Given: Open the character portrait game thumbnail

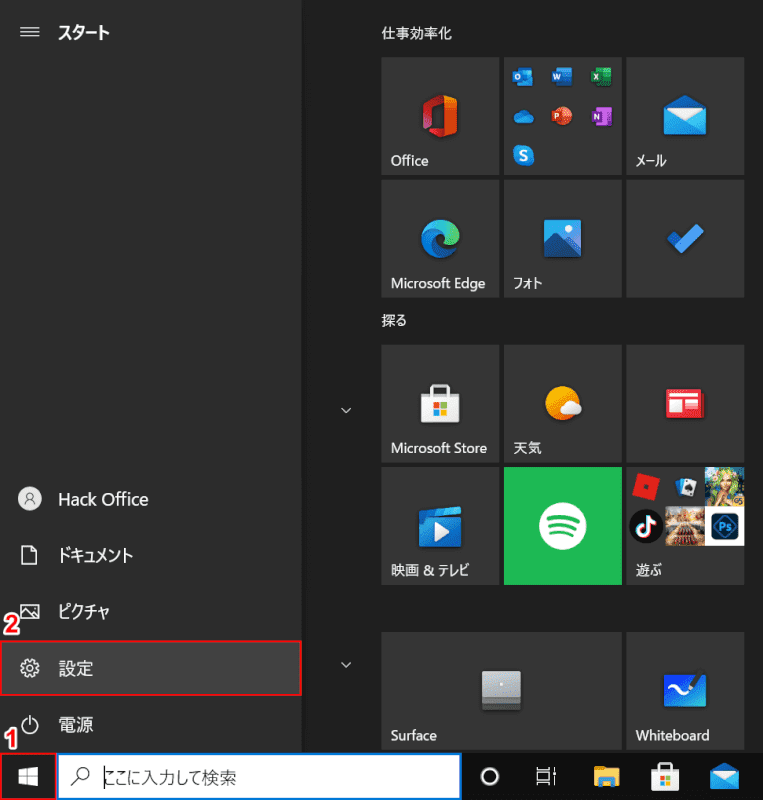Looking at the screenshot, I should [x=724, y=487].
